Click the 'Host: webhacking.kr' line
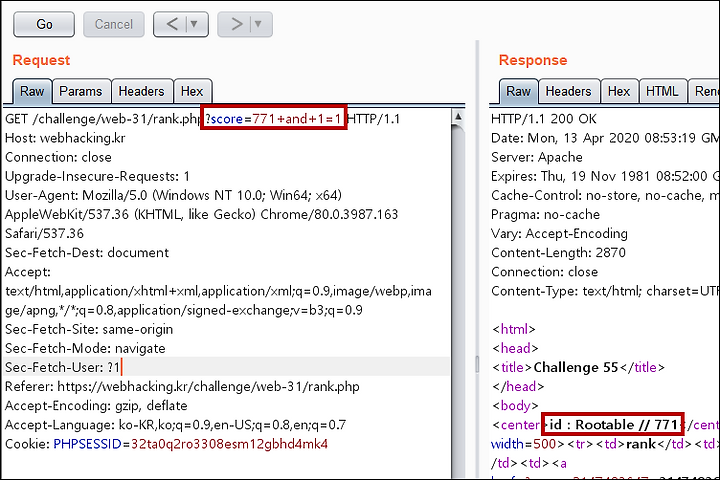 coord(65,138)
